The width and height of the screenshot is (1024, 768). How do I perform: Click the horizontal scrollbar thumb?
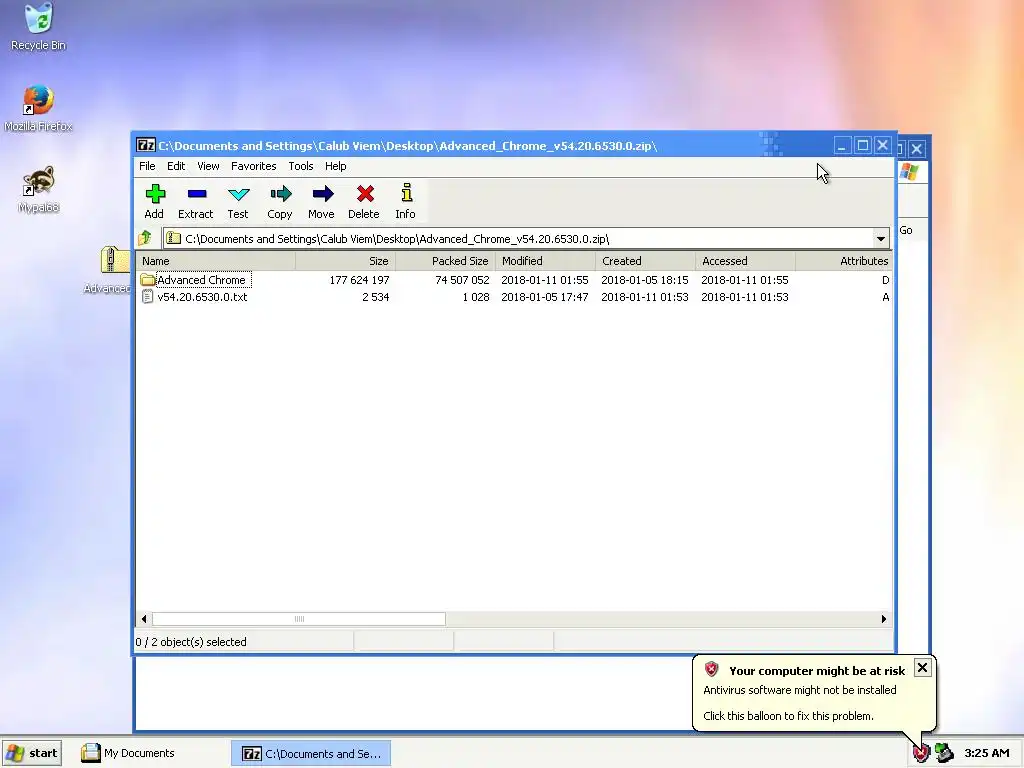299,618
